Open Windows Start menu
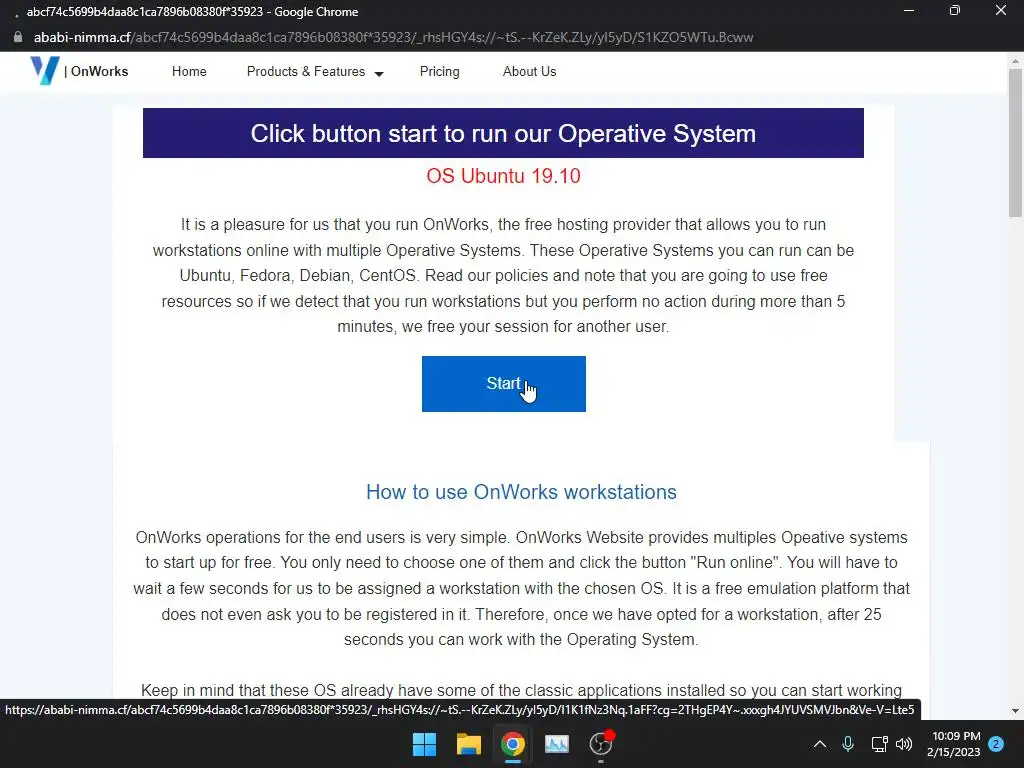 (424, 744)
